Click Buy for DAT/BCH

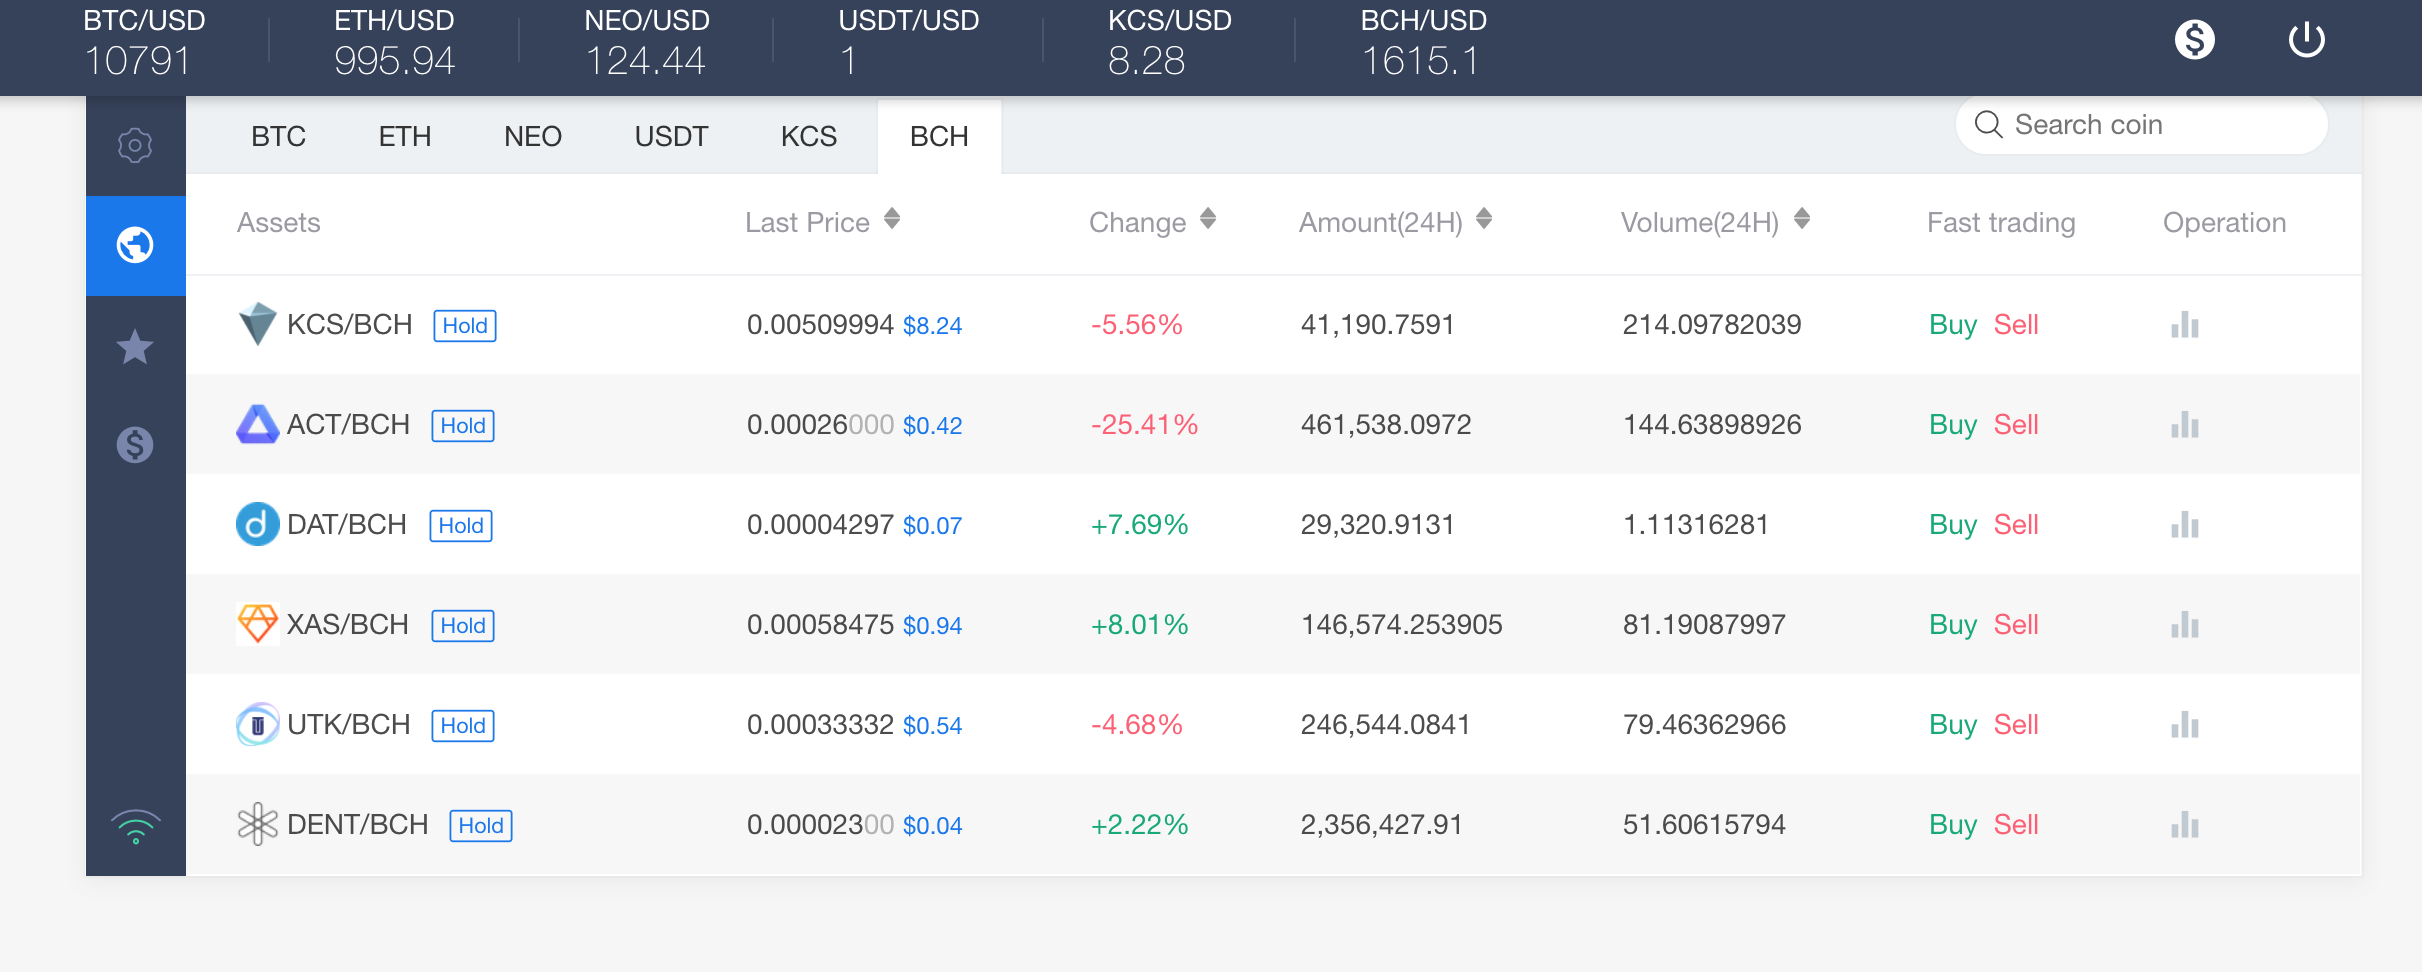(x=1953, y=525)
